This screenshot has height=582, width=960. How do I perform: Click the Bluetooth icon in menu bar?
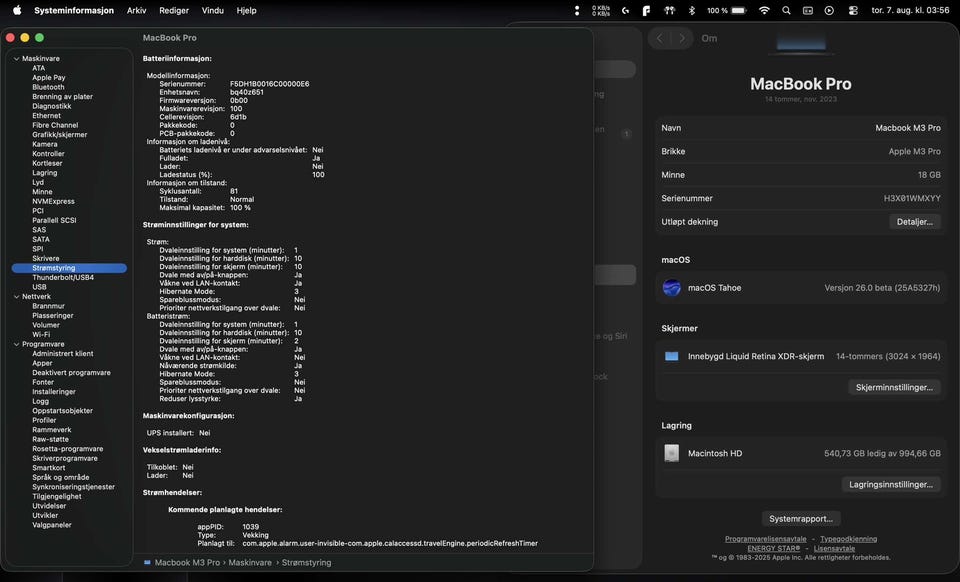click(x=692, y=10)
